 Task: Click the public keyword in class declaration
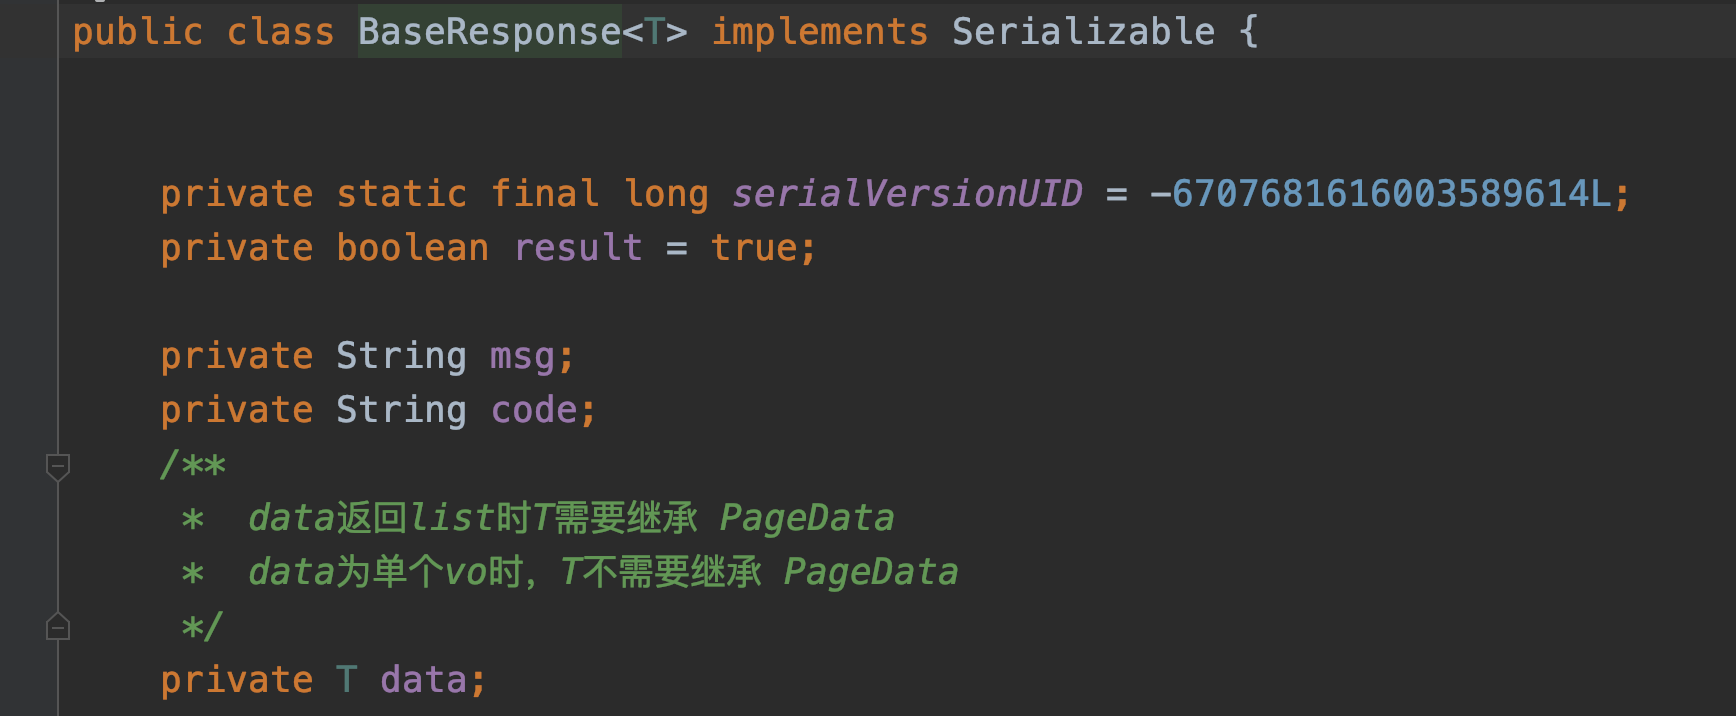pos(137,32)
